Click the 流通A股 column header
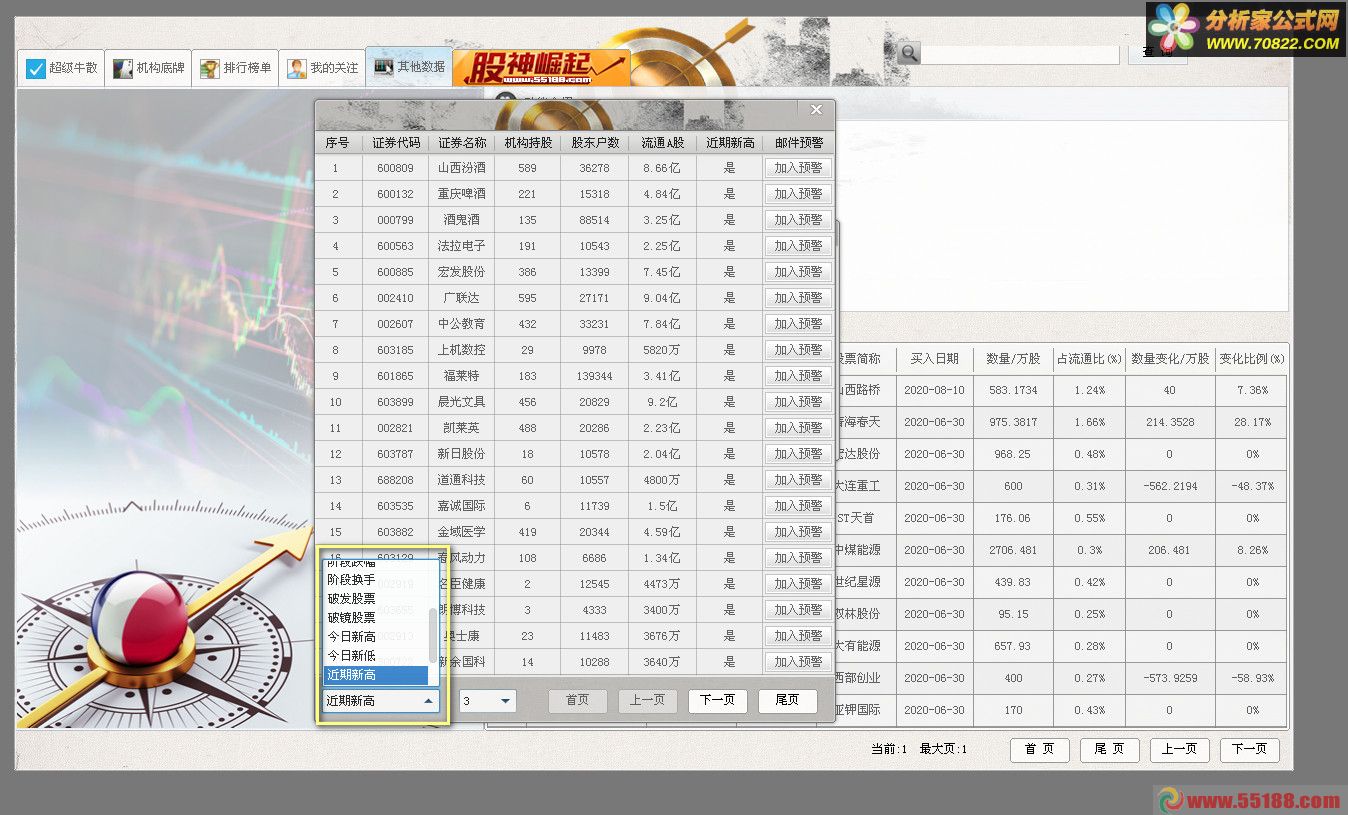Screen dimensions: 1348x815 (662, 143)
